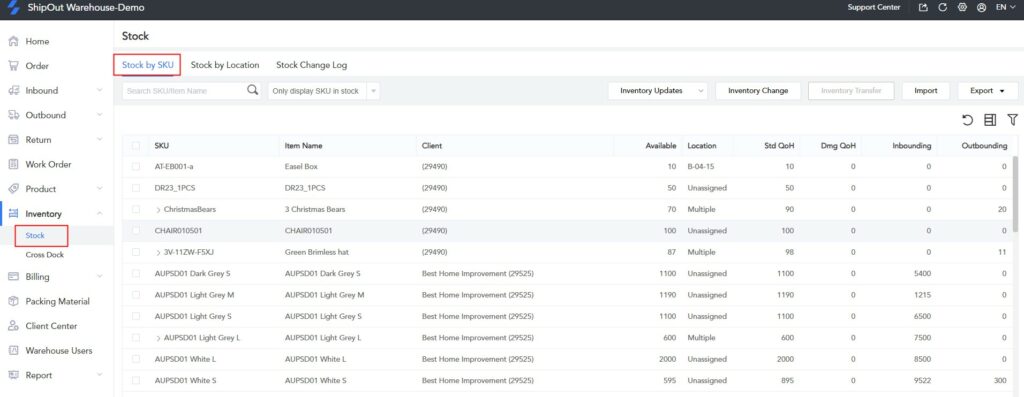Open the share/export icon in header
The height and width of the screenshot is (397, 1024).
point(923,8)
